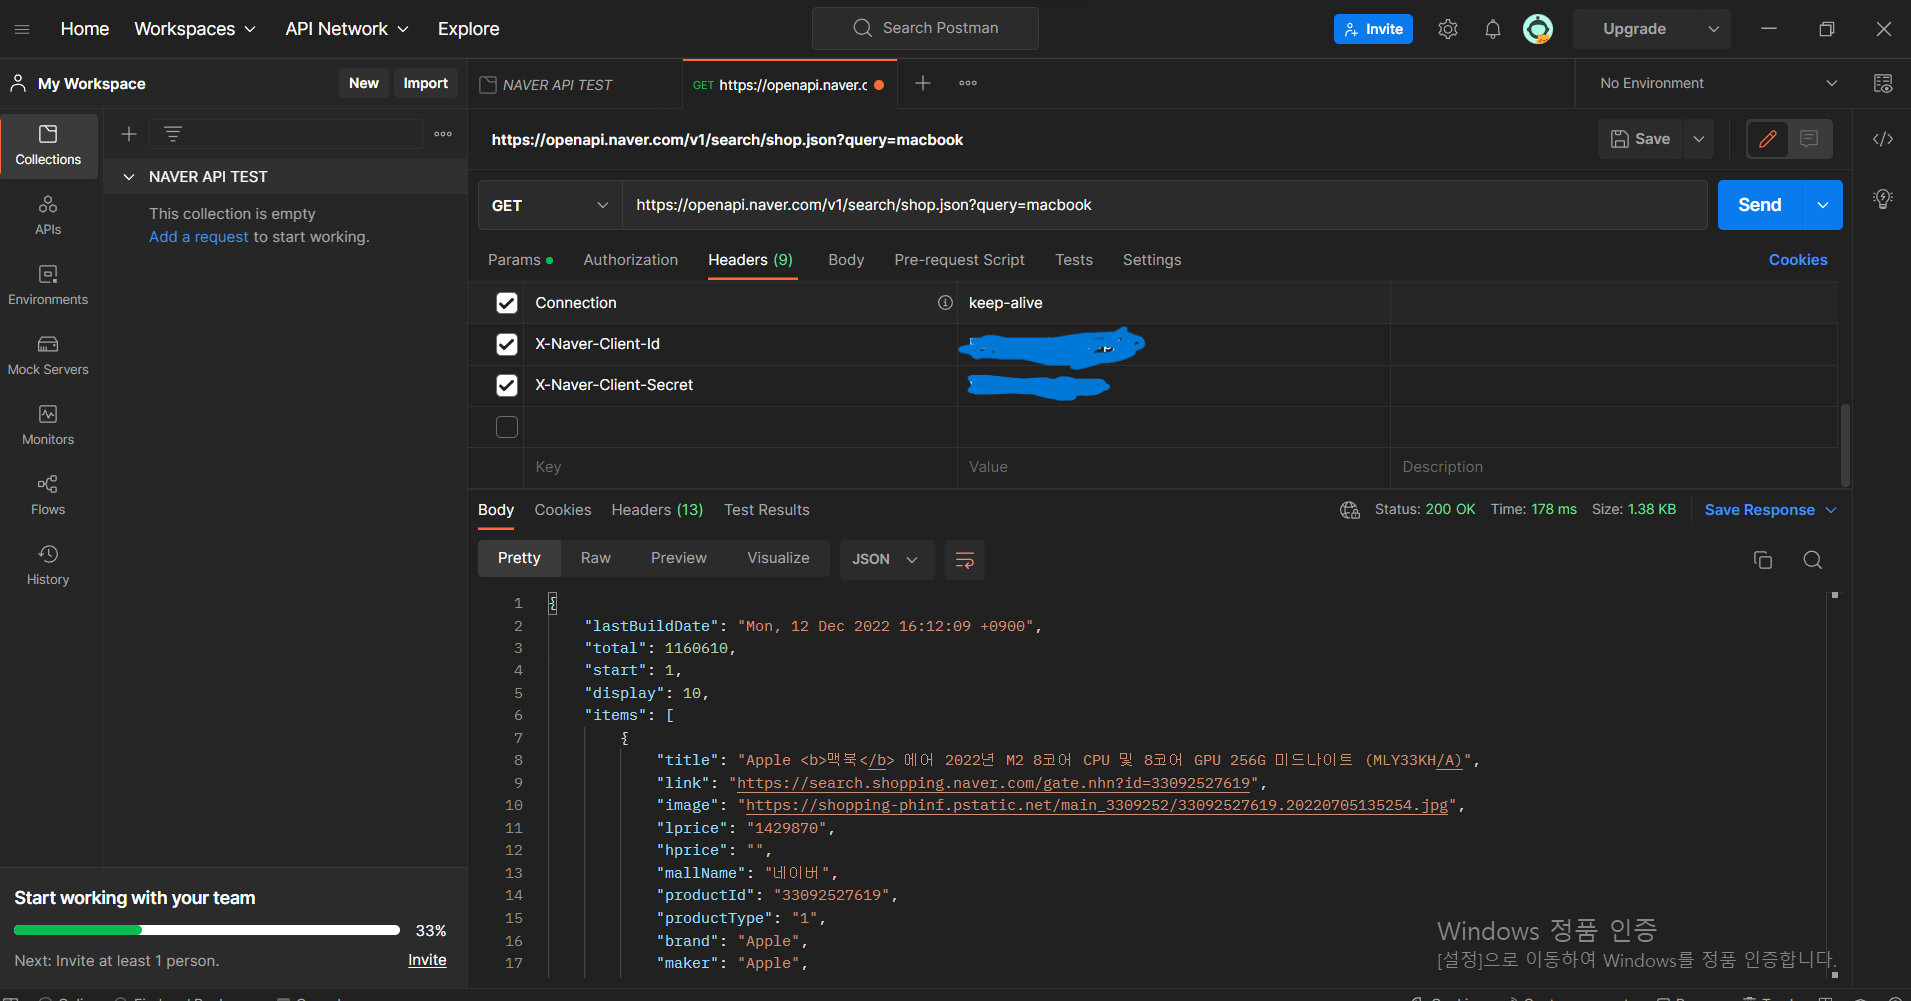Image resolution: width=1911 pixels, height=1001 pixels.
Task: Click the empty header Key field
Action: pyautogui.click(x=740, y=467)
